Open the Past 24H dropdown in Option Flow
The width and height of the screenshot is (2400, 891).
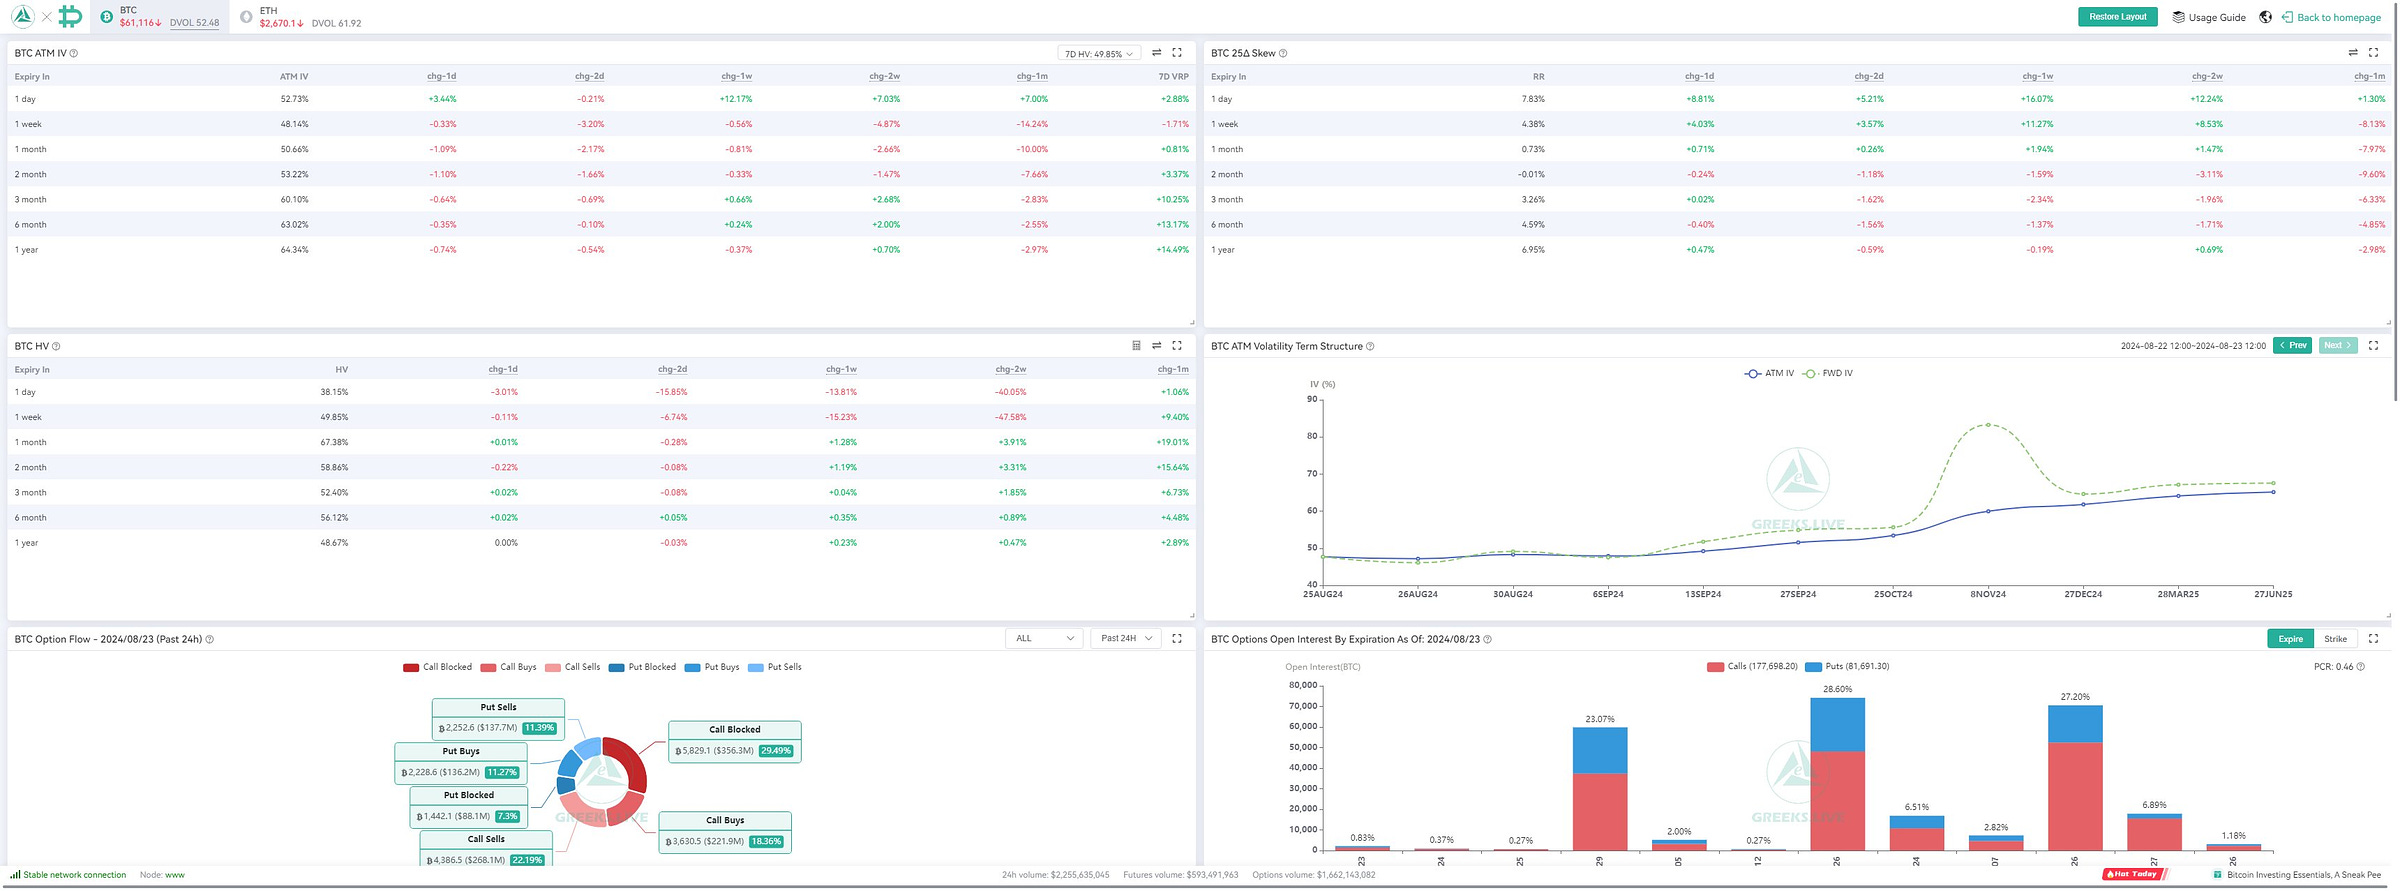(1125, 638)
